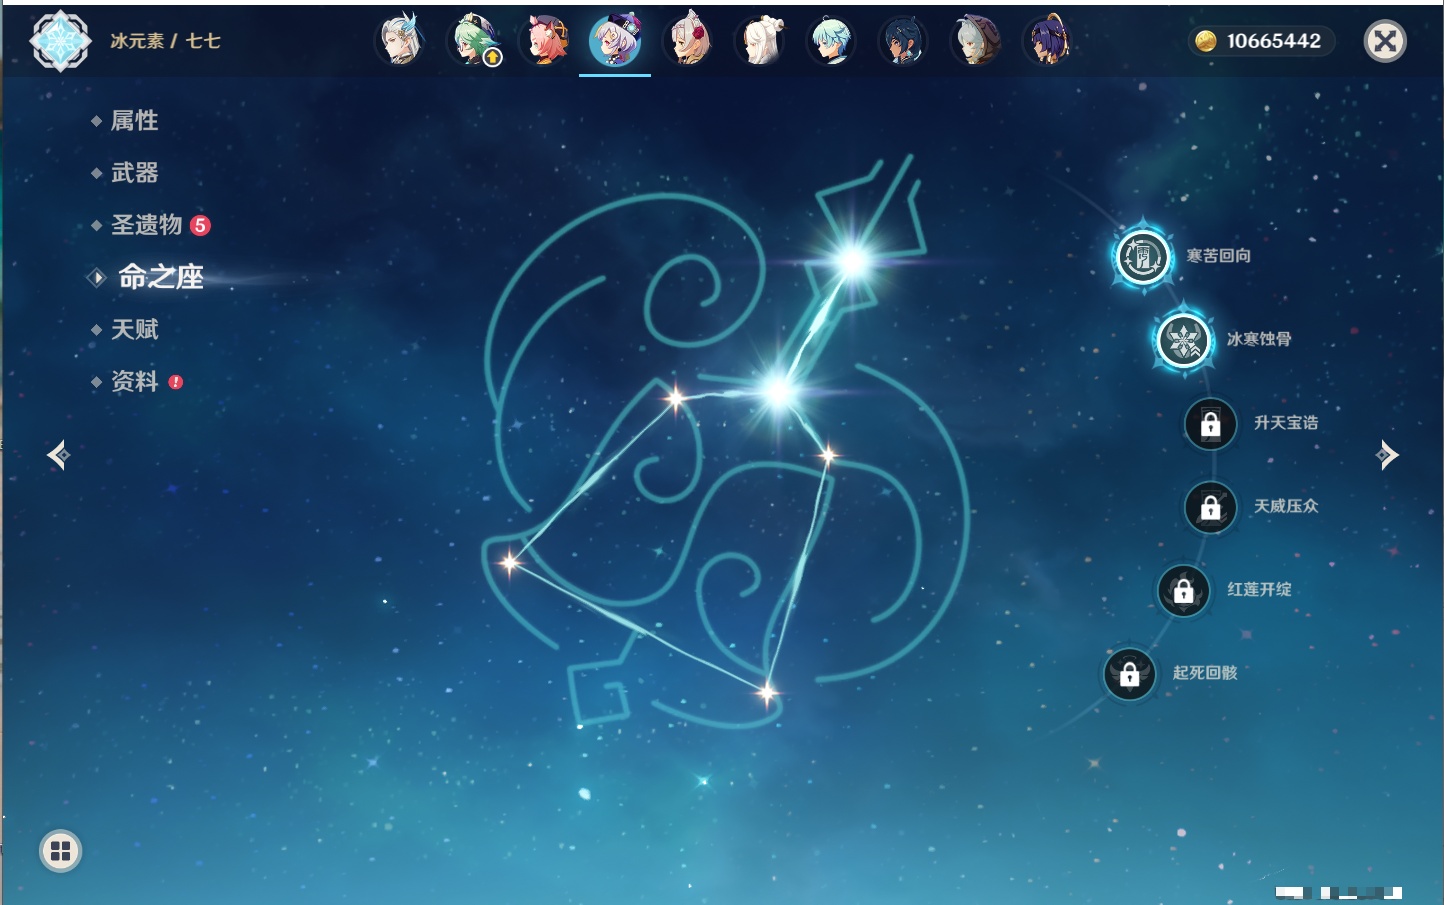Viewport: 1444px width, 905px height.
Task: Open the locked 升天宝诰 constellation icon
Action: click(x=1210, y=424)
